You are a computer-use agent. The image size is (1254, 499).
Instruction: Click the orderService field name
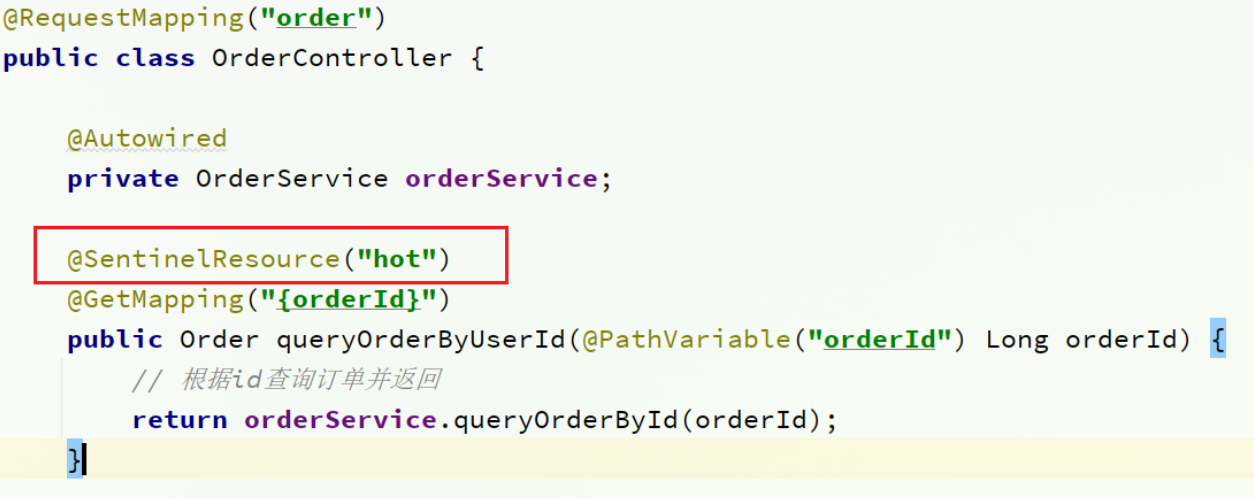point(500,179)
